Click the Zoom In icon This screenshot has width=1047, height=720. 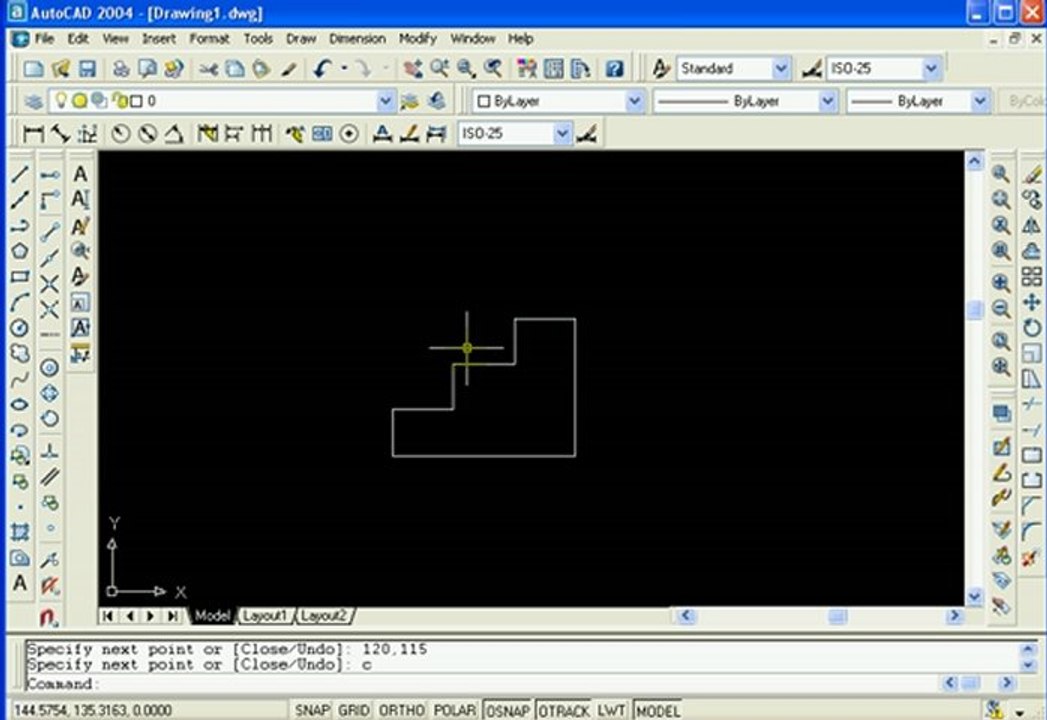[1000, 283]
